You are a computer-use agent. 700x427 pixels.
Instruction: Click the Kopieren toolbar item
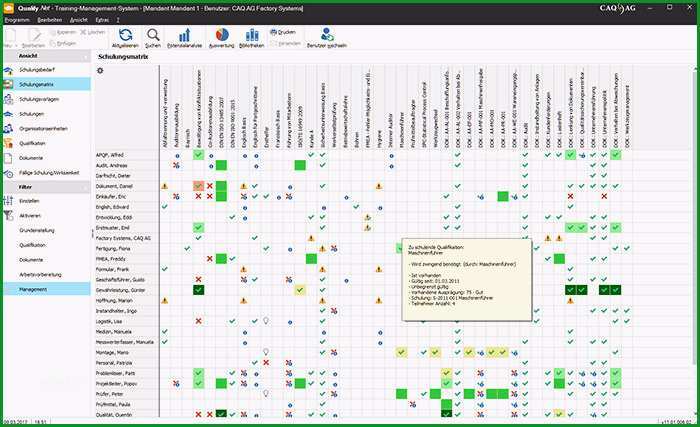63,32
